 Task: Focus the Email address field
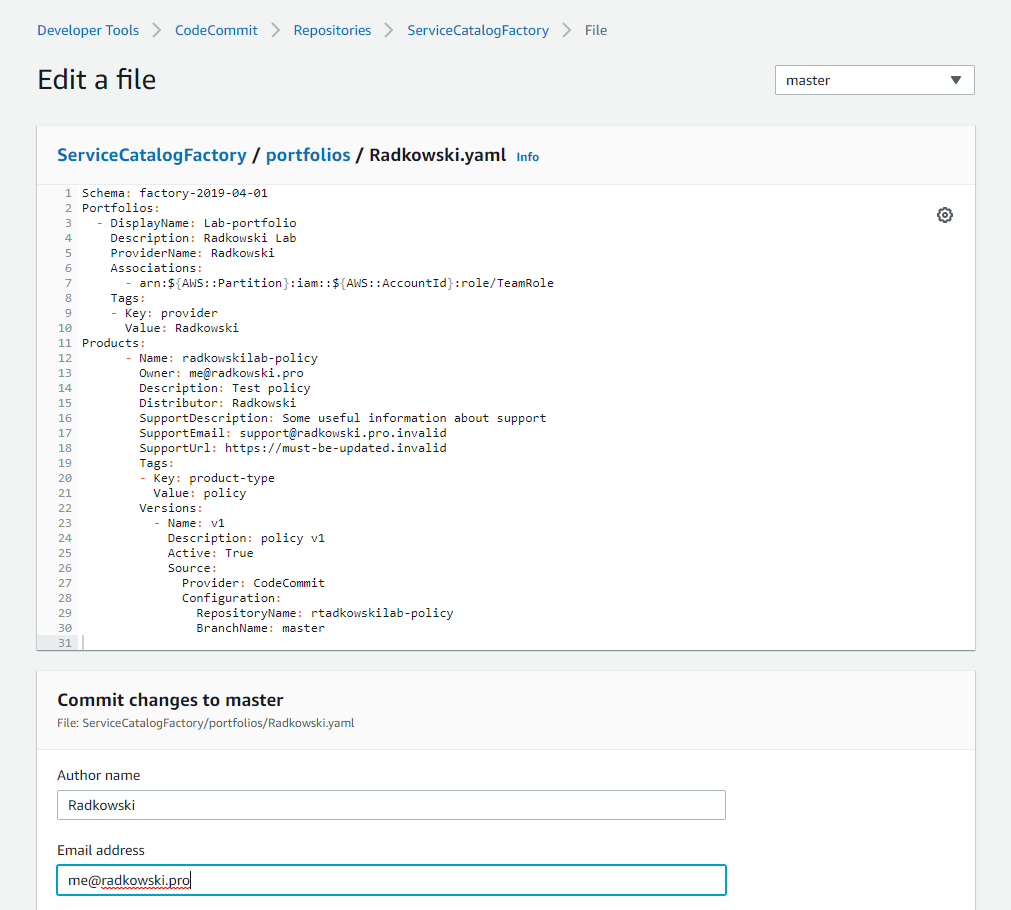[x=391, y=880]
